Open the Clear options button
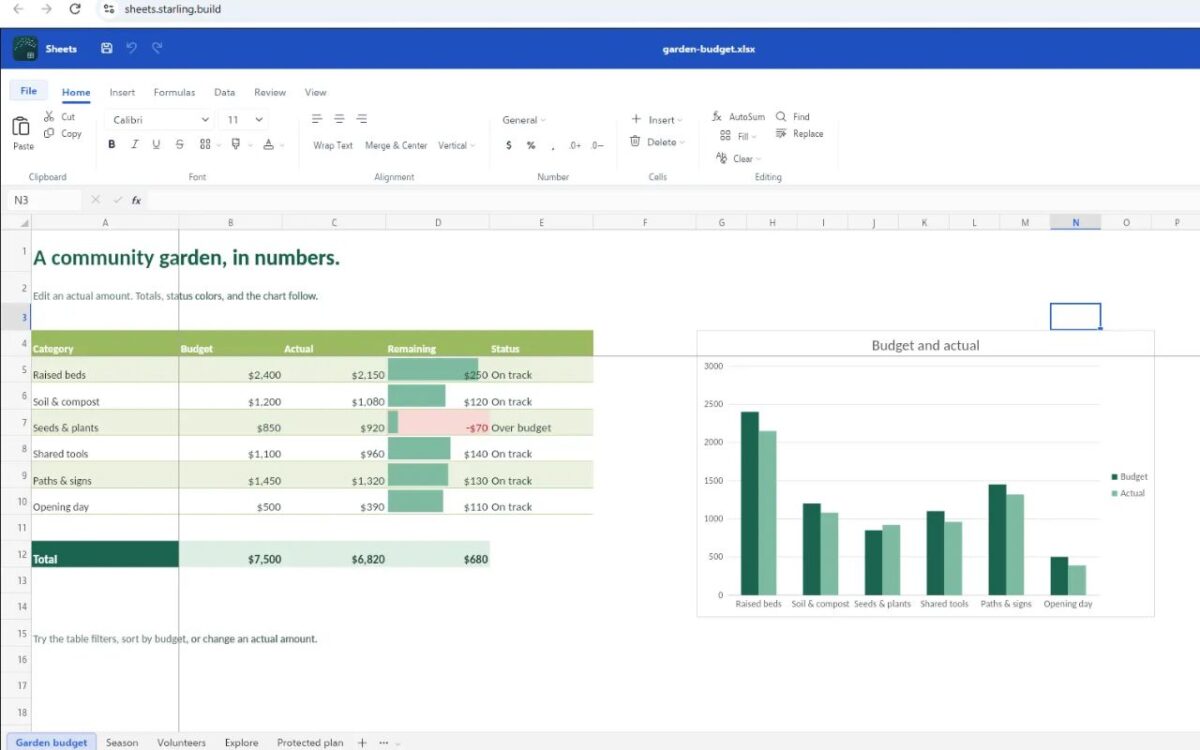Screen dimensions: 1200x750 coord(739,159)
